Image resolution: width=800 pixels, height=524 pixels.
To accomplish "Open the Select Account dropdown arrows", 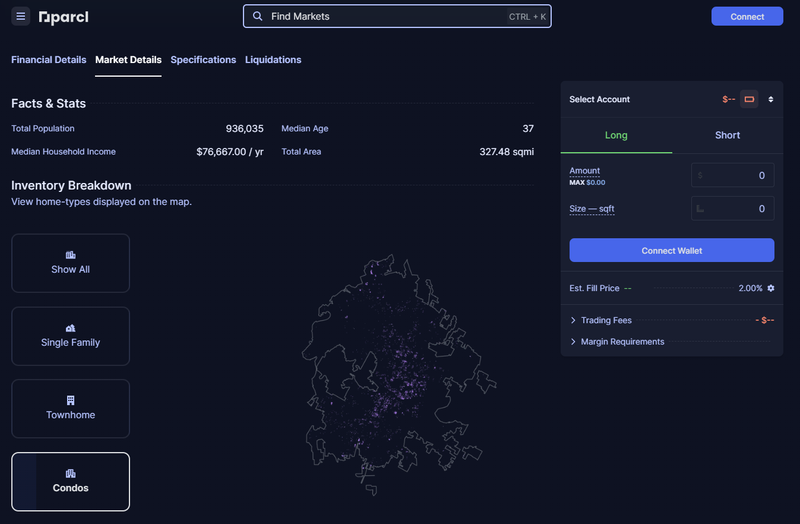I will point(771,99).
